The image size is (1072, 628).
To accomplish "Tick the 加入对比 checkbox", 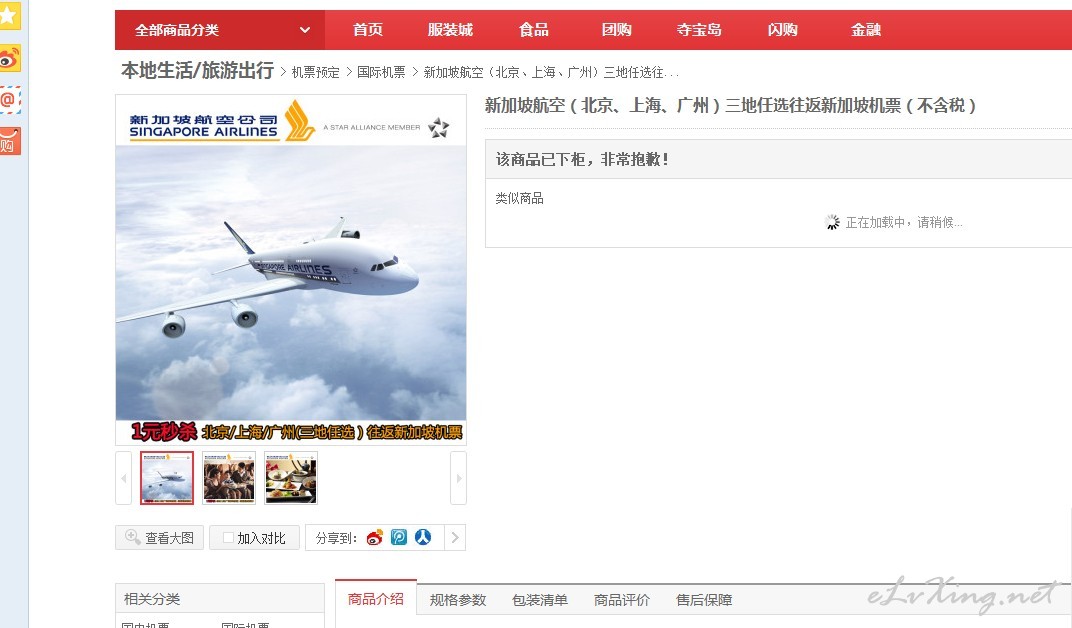I will [x=228, y=538].
